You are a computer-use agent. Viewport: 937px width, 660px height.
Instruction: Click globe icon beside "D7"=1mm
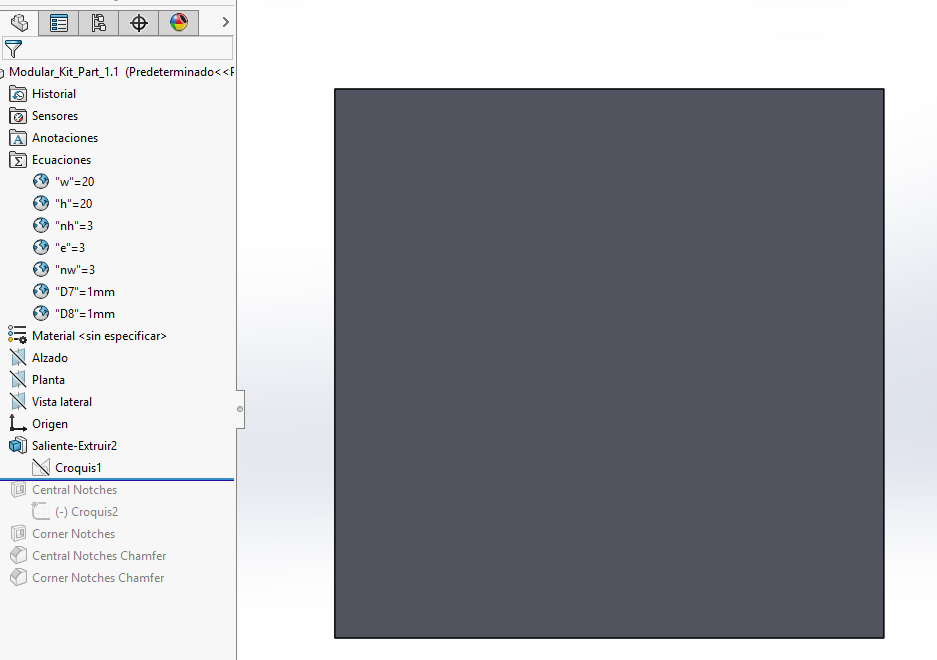41,292
